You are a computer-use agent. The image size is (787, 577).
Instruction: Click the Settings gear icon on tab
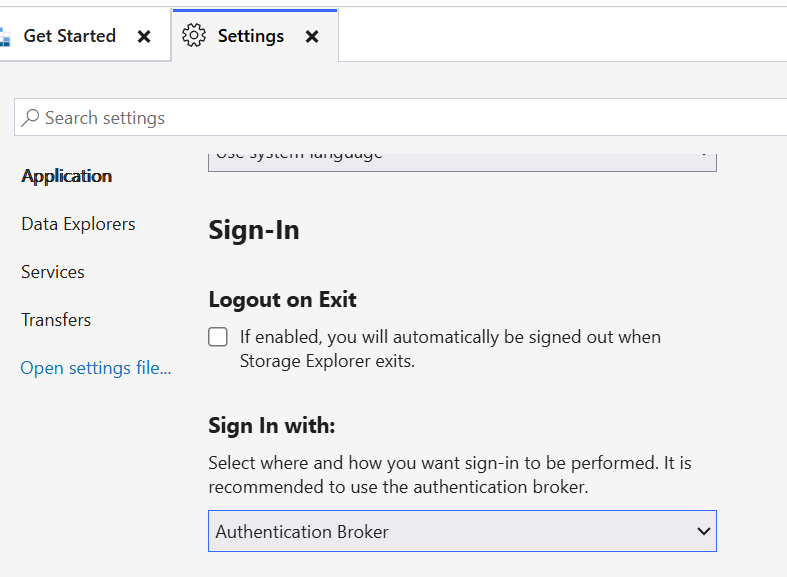[194, 36]
